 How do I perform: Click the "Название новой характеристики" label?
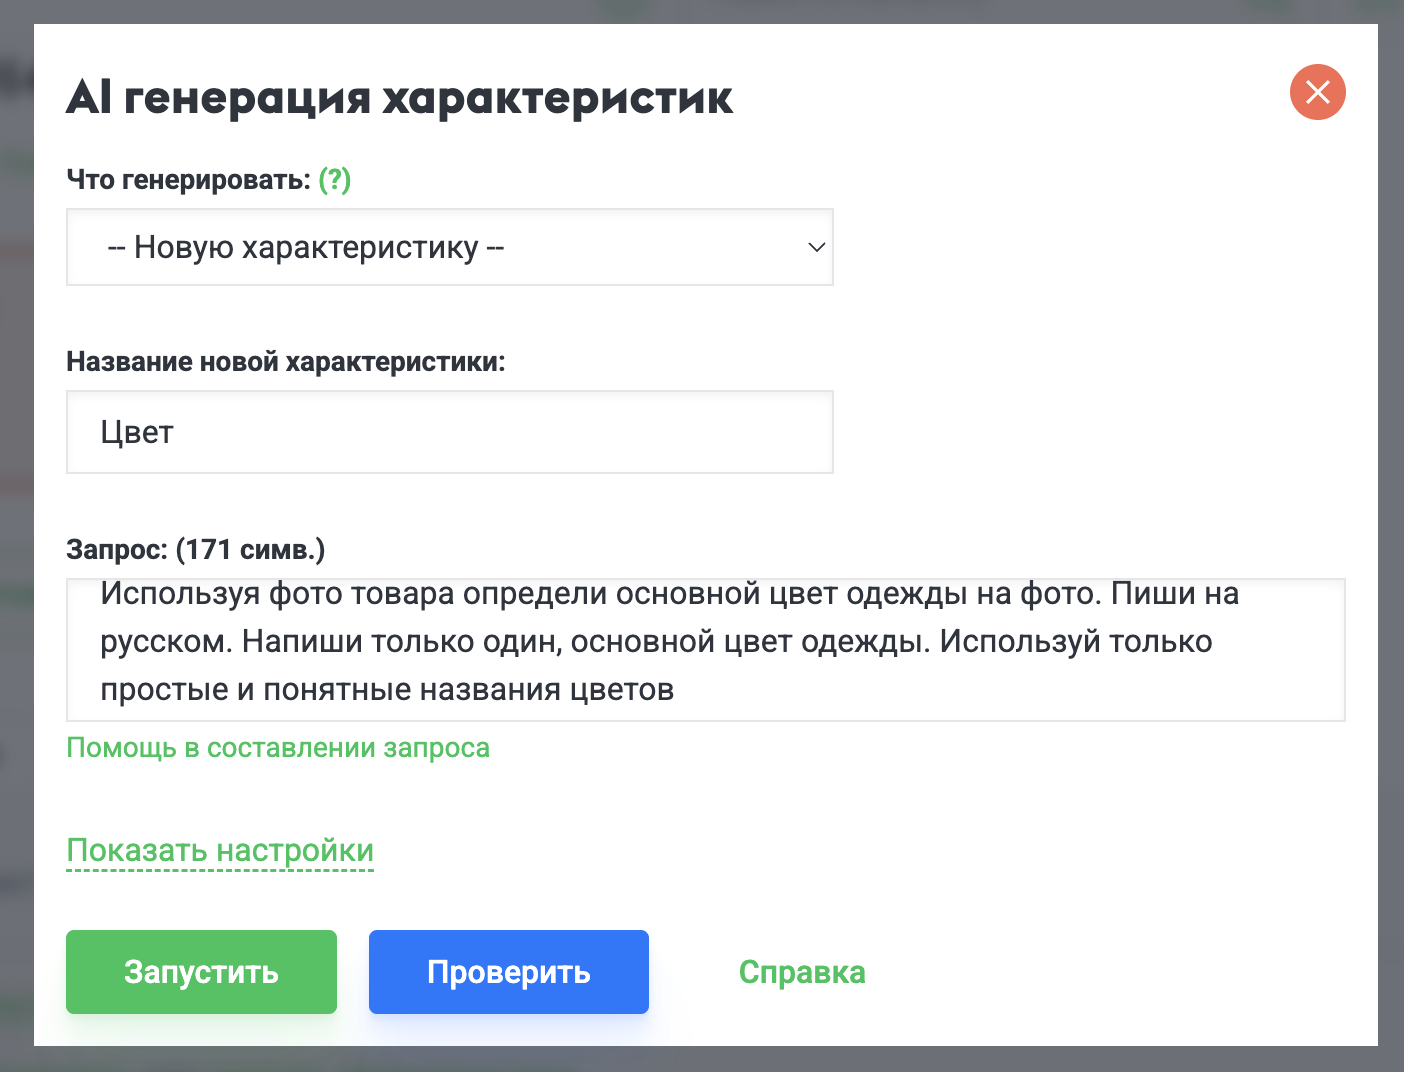pos(286,361)
